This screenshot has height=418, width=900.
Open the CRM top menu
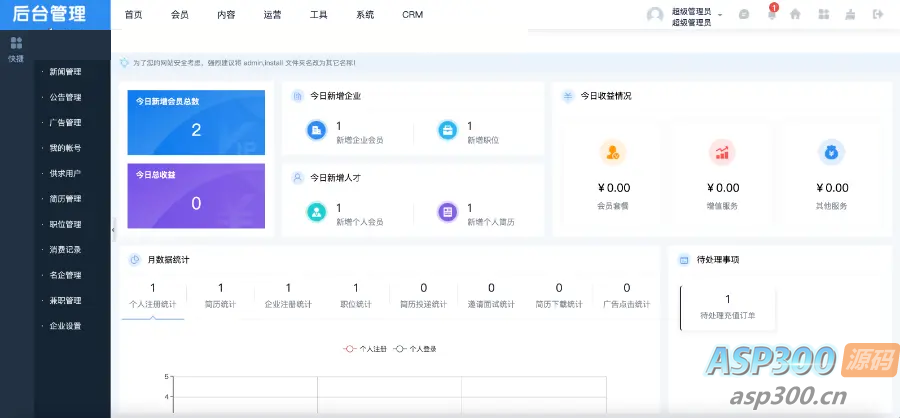click(x=412, y=15)
